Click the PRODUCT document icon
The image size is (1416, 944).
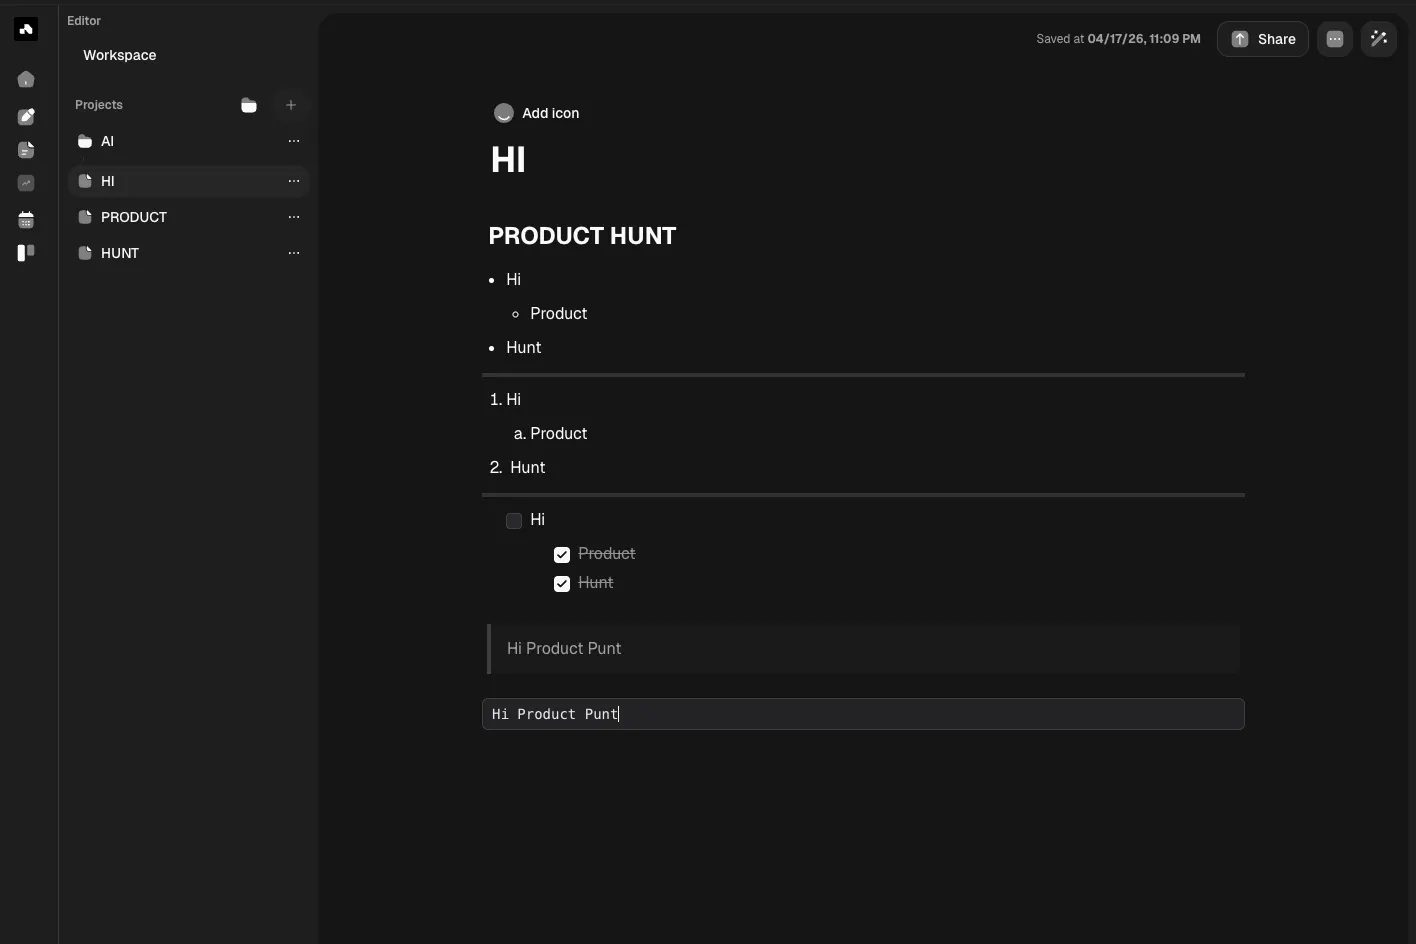(85, 217)
